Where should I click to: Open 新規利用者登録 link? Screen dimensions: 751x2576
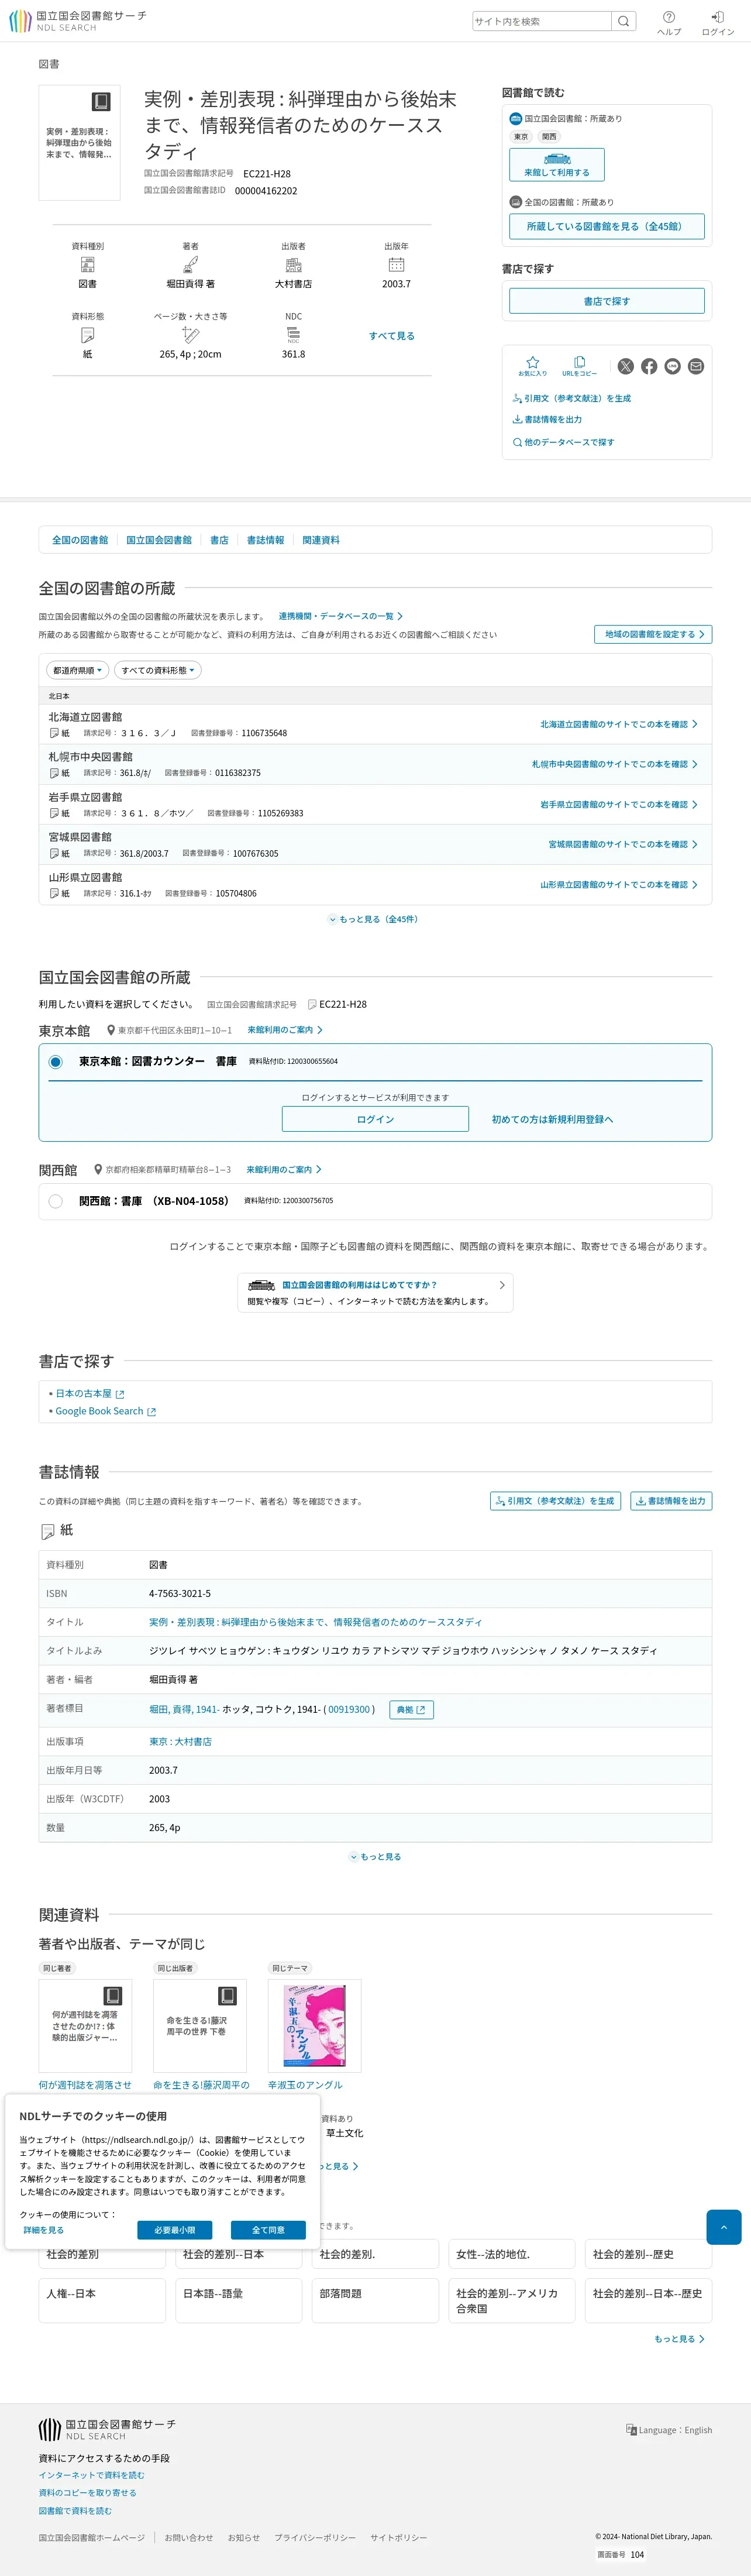pyautogui.click(x=552, y=1119)
